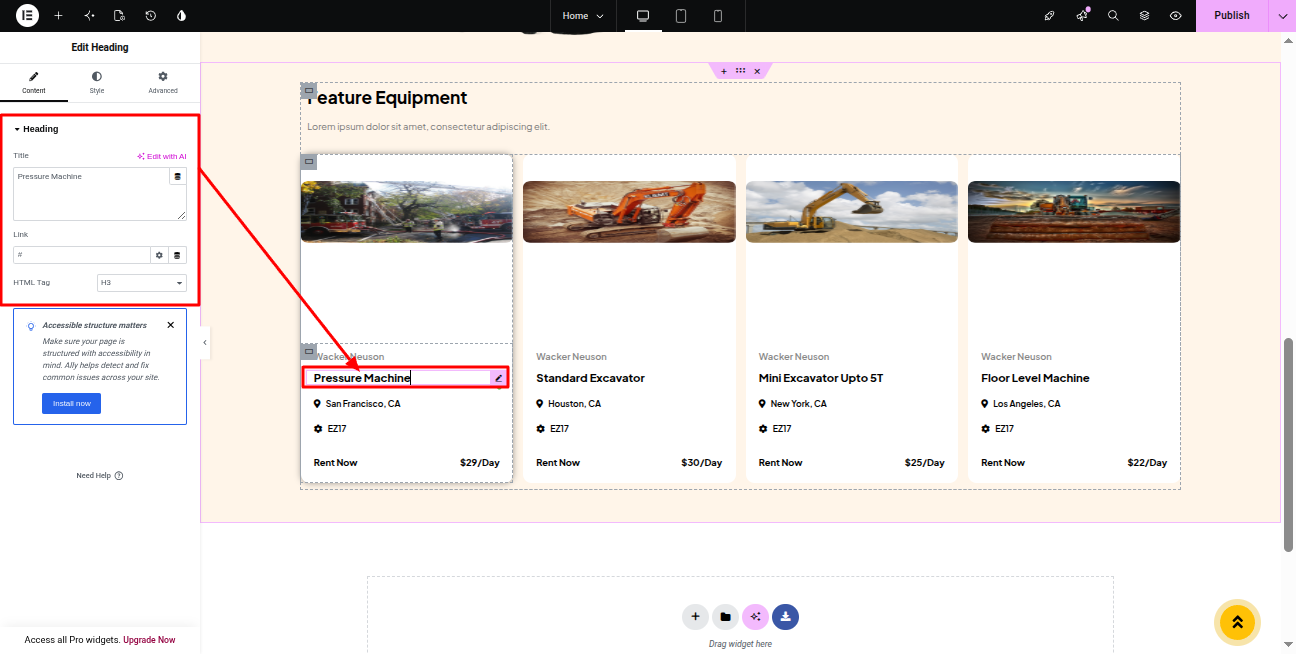Click Standard Excavator heading
The image size is (1296, 654).
click(x=590, y=378)
